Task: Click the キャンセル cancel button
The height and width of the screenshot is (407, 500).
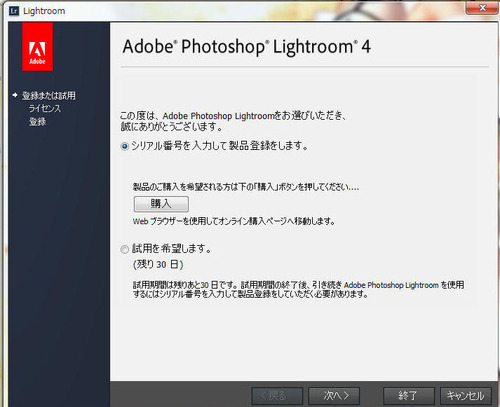Action: 466,396
